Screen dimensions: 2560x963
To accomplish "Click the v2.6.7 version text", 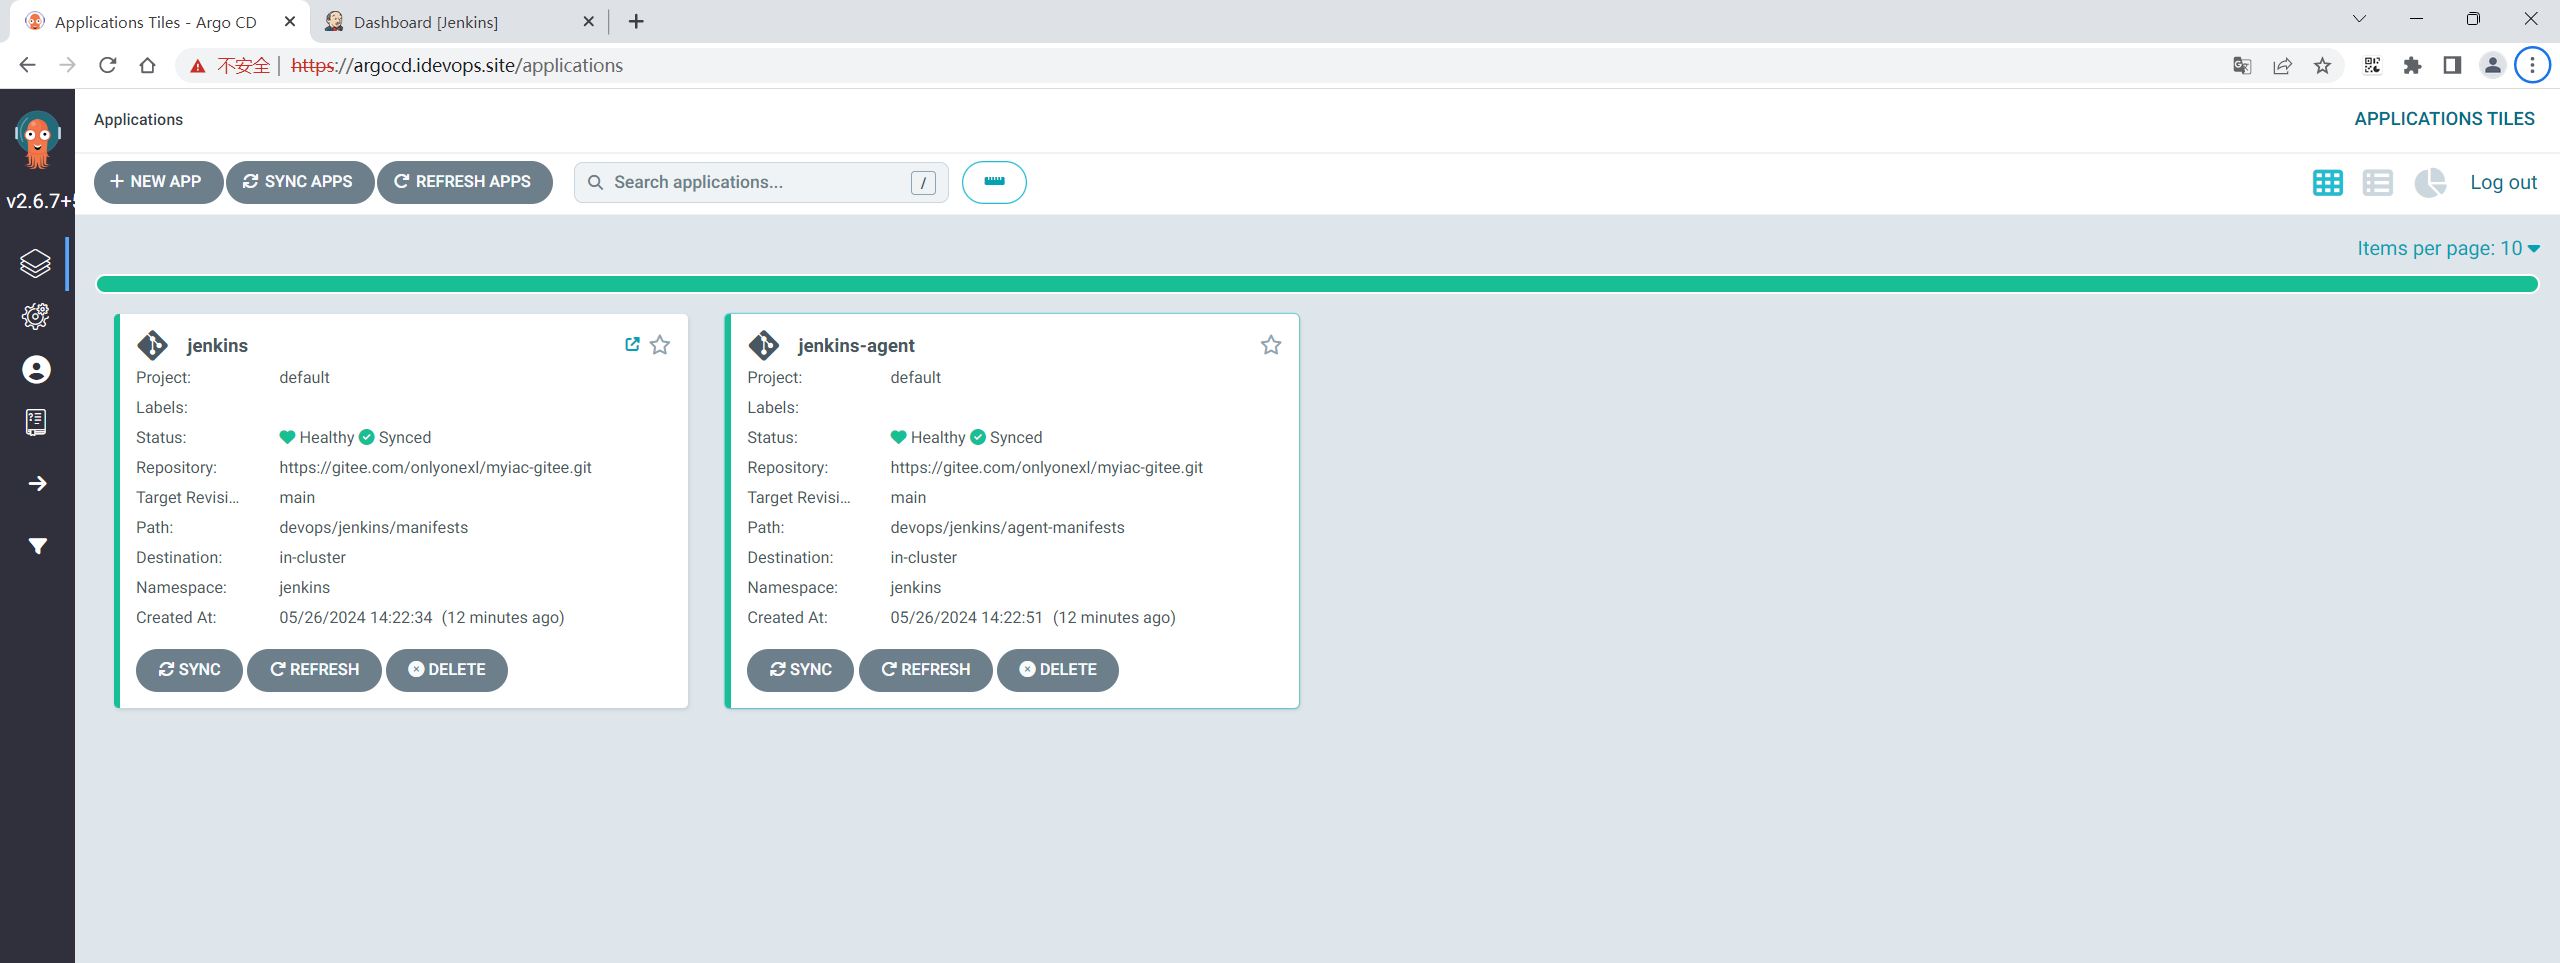I will (39, 201).
